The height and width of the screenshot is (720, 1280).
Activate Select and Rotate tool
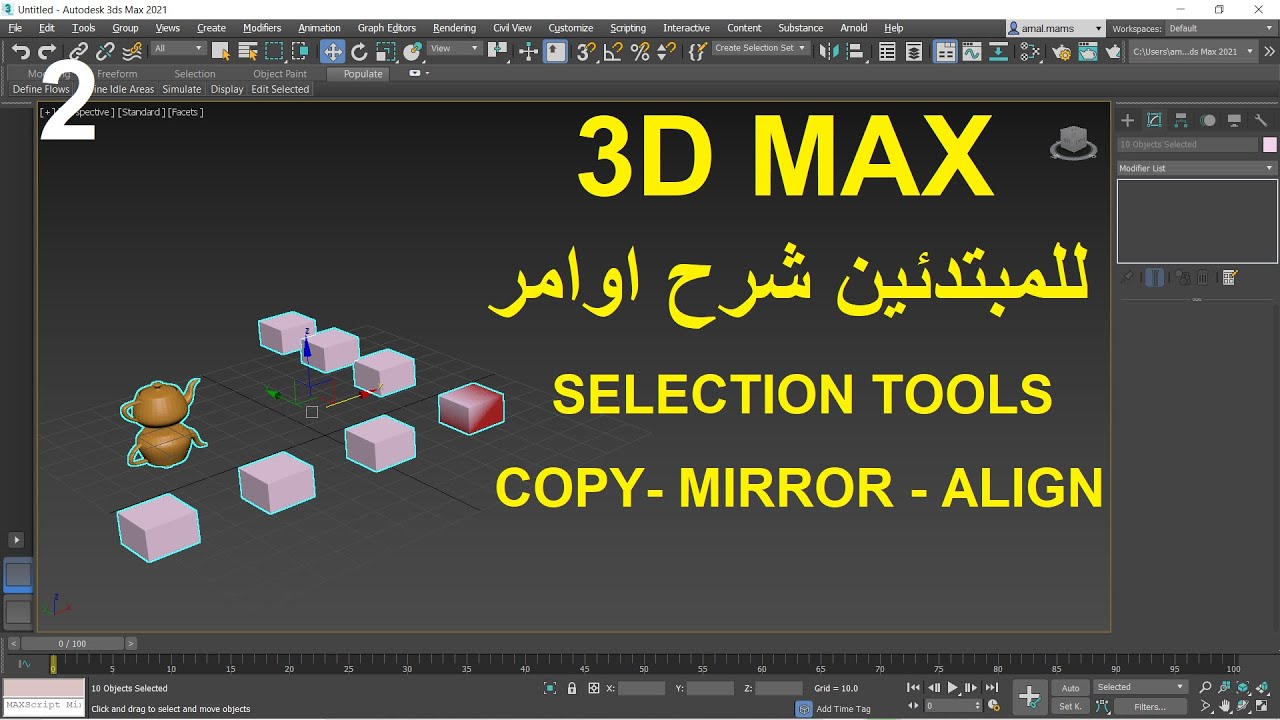click(359, 52)
